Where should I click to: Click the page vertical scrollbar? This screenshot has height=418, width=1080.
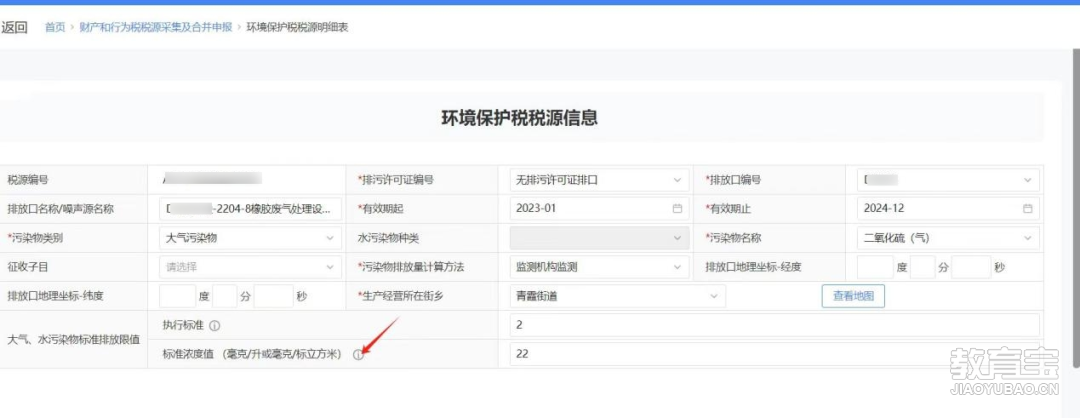tap(1076, 207)
